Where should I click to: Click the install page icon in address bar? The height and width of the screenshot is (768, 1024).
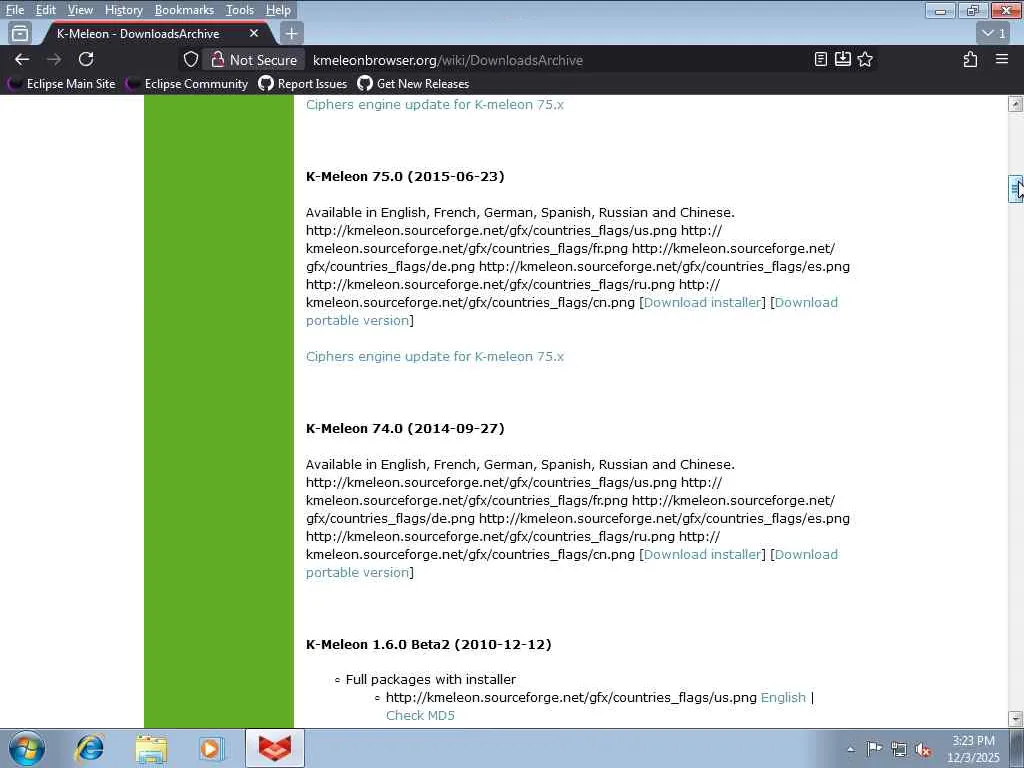point(842,59)
